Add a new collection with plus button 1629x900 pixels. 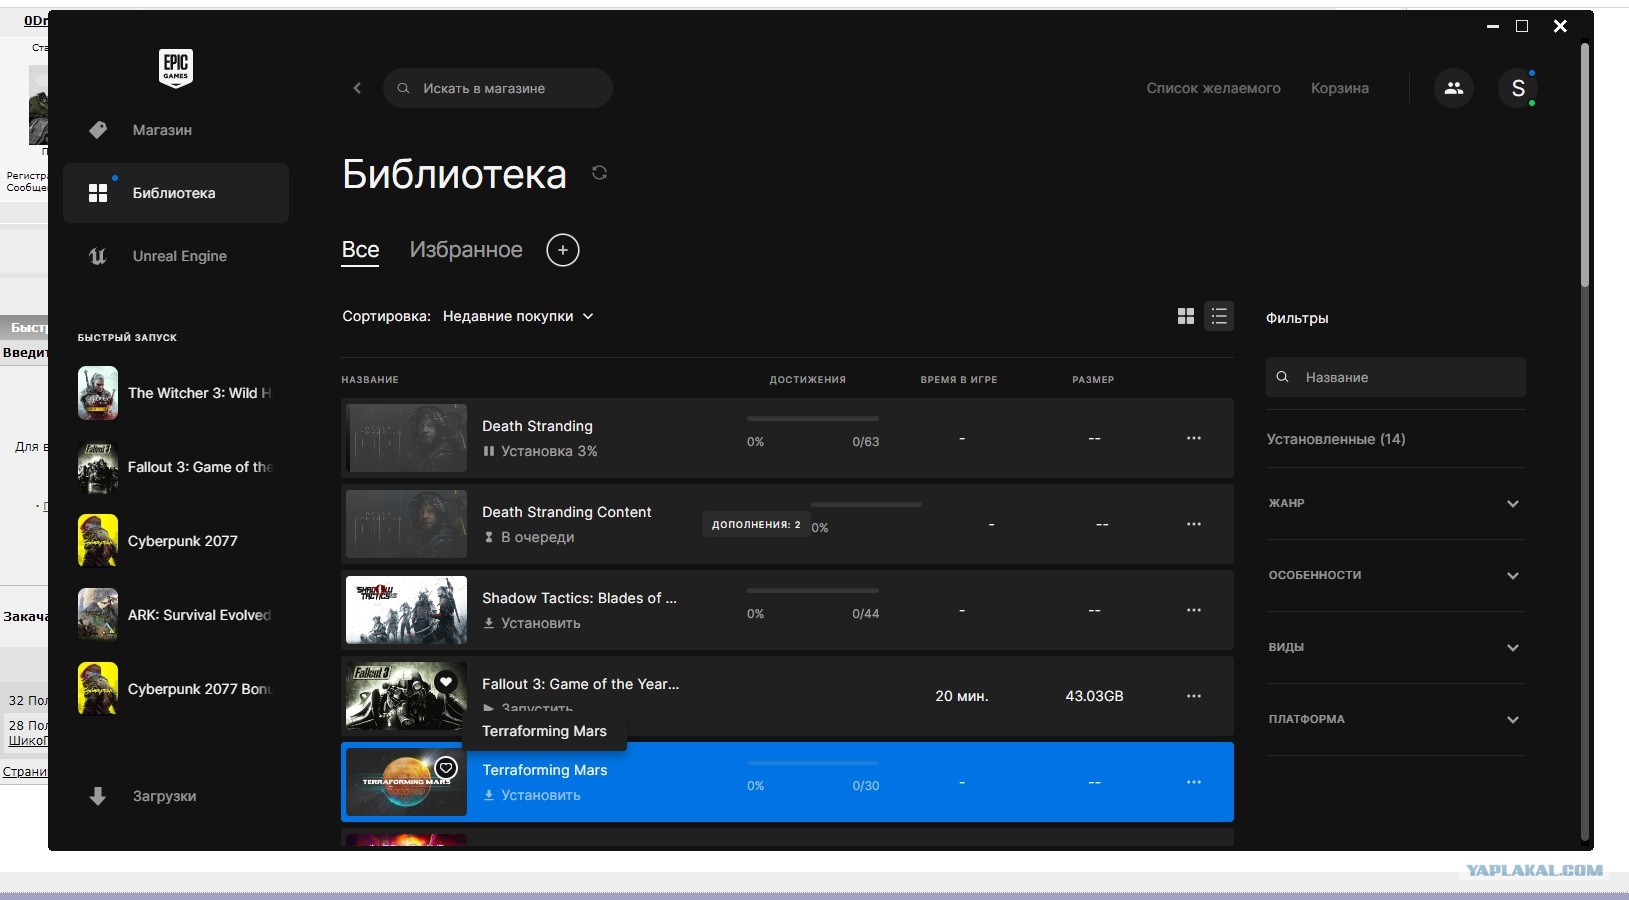pyautogui.click(x=563, y=250)
